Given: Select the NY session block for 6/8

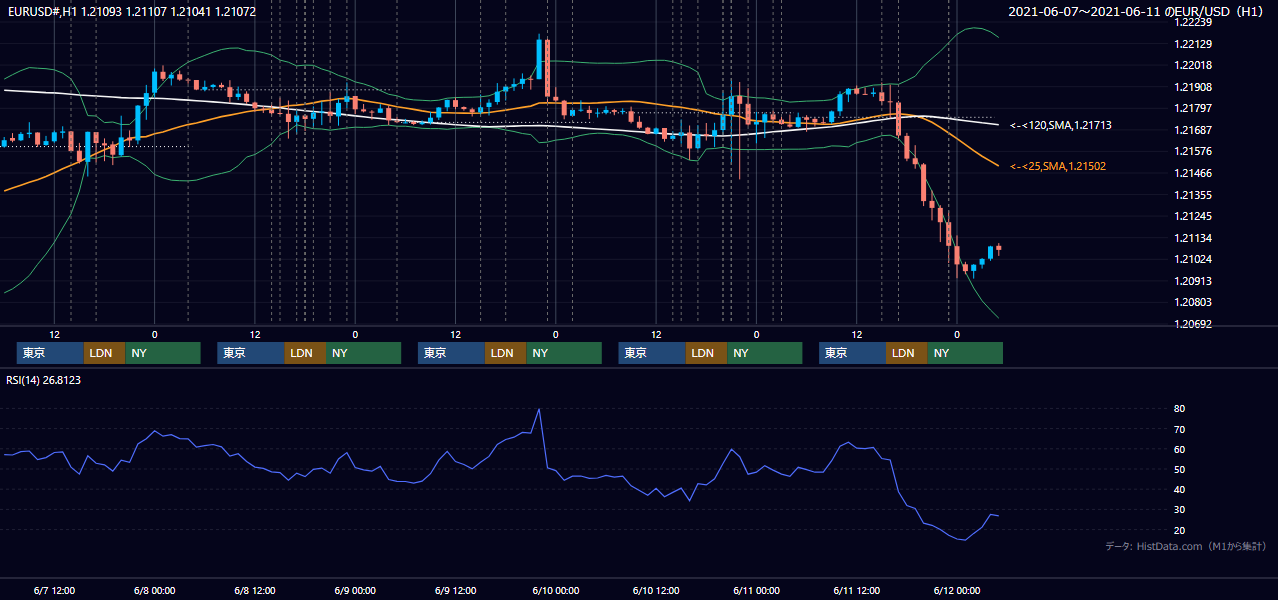Looking at the screenshot, I should 364,353.
